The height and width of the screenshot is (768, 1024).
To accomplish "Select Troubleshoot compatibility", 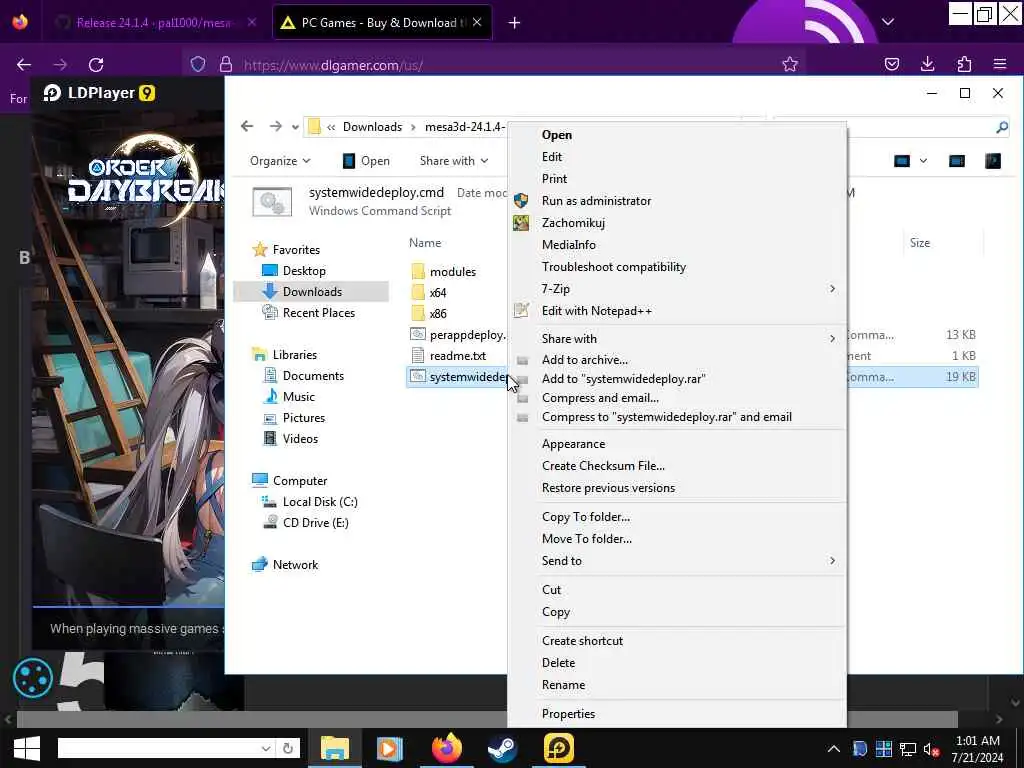I will pos(613,267).
